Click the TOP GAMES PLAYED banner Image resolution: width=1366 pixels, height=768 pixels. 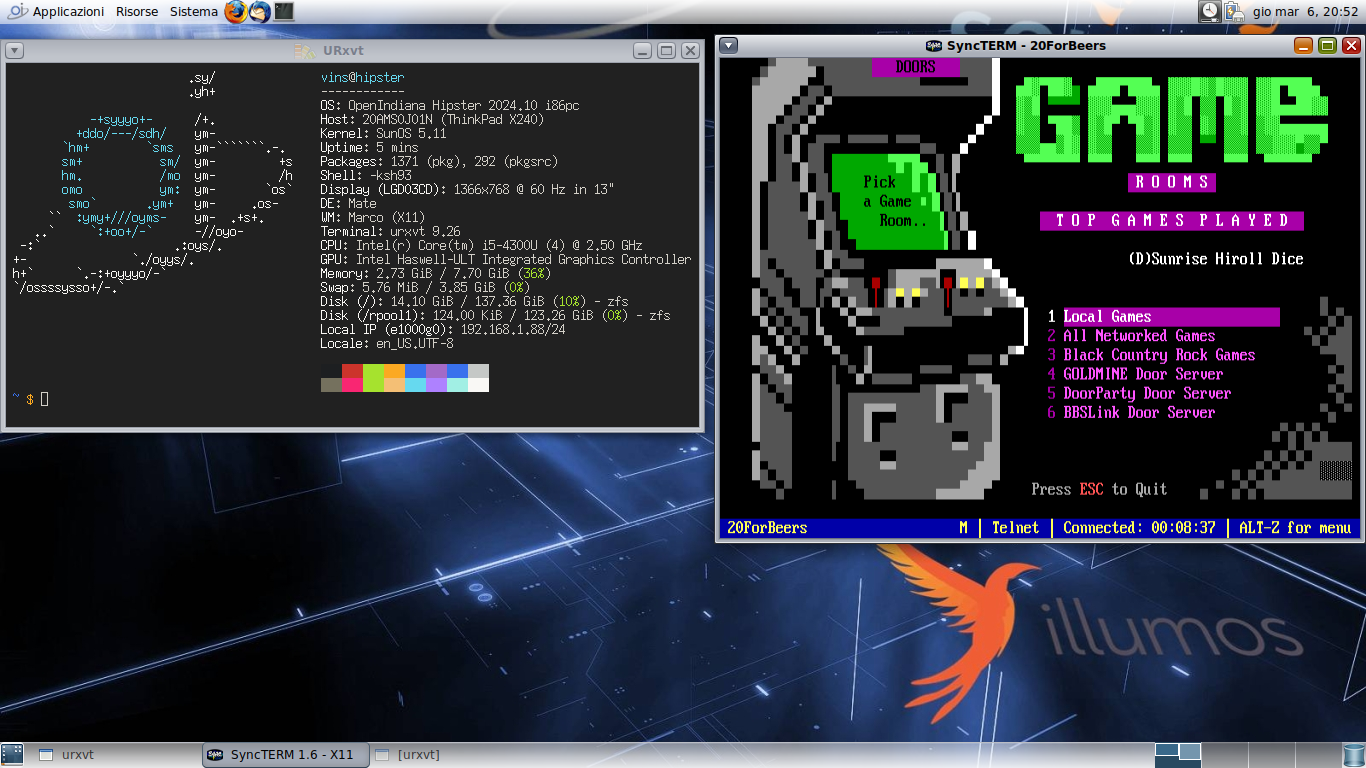click(1171, 221)
